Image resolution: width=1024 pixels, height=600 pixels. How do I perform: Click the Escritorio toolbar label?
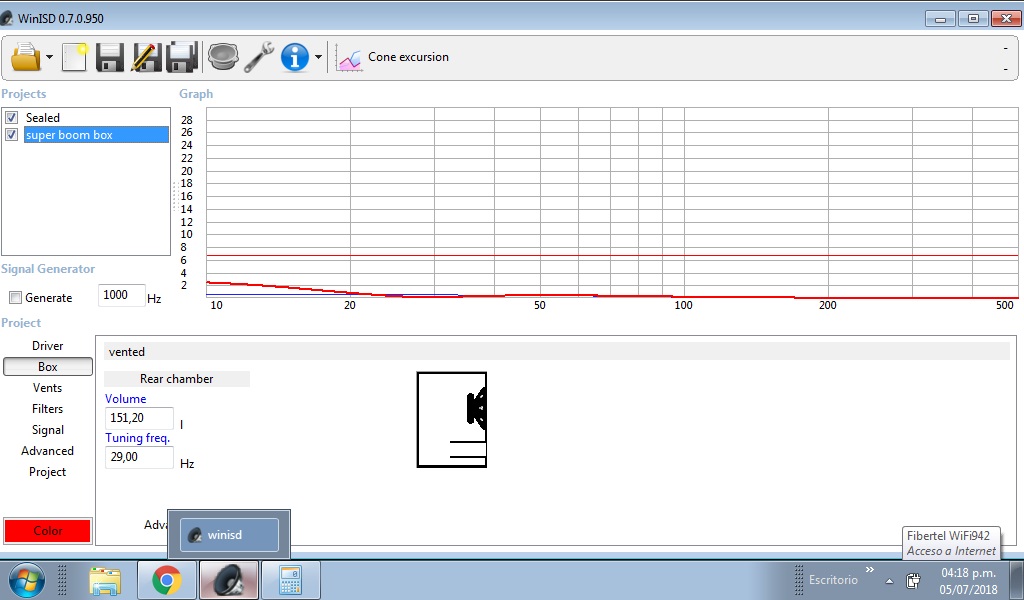833,580
